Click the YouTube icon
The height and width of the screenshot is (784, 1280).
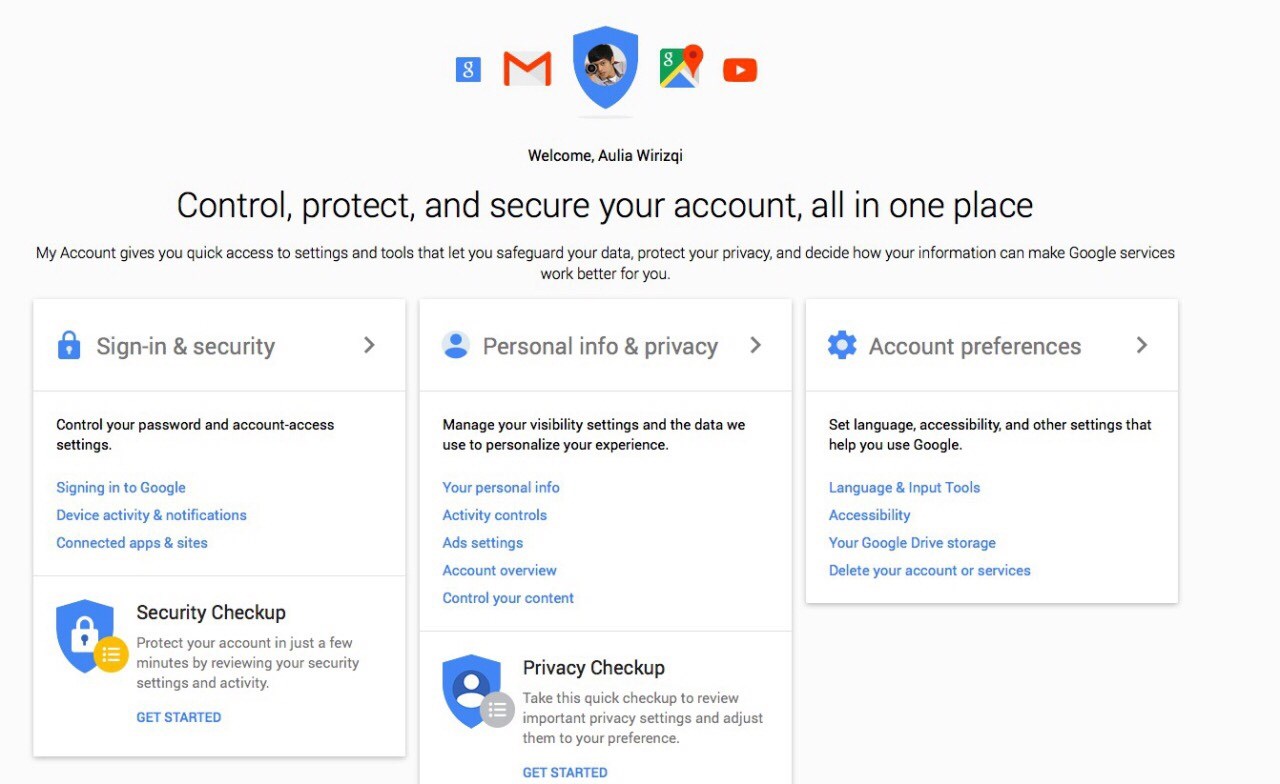pyautogui.click(x=740, y=70)
